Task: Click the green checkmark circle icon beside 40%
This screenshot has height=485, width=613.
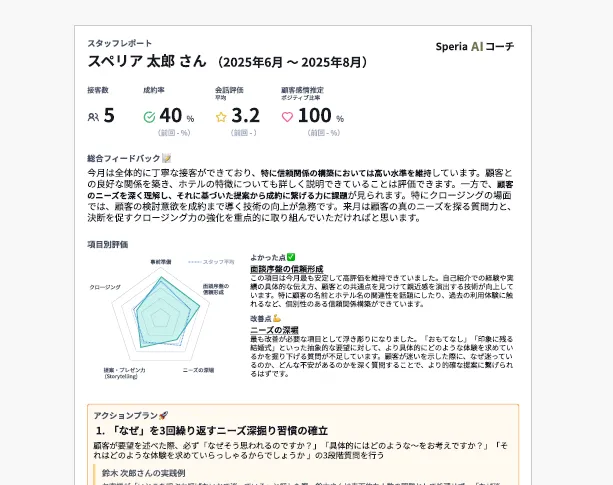Action: (x=149, y=117)
